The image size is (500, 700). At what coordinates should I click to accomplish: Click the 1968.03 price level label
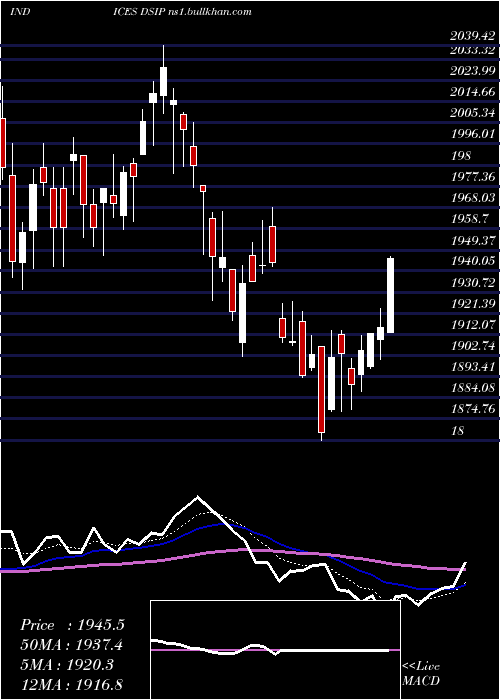473,198
